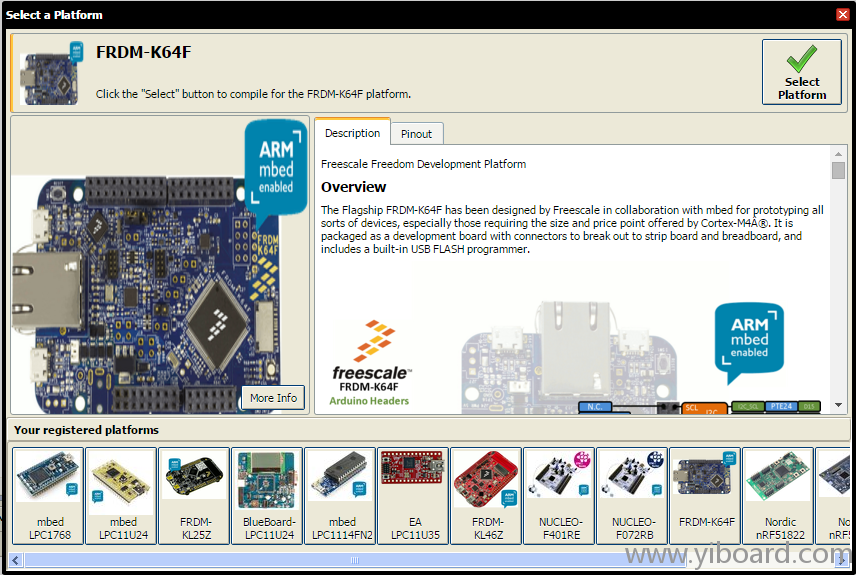Select the FRDM-KL25Z platform
The image size is (856, 575).
tap(194, 496)
